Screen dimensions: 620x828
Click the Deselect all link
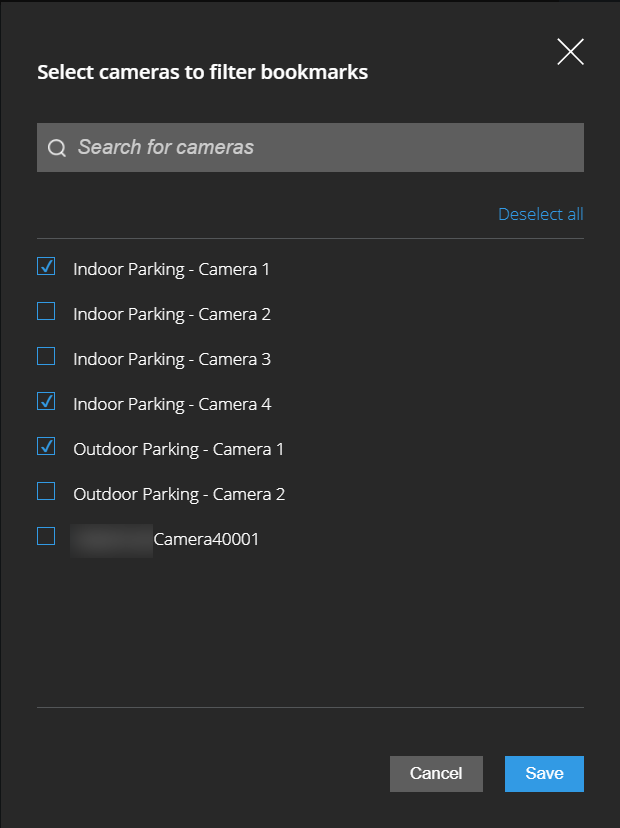[540, 214]
